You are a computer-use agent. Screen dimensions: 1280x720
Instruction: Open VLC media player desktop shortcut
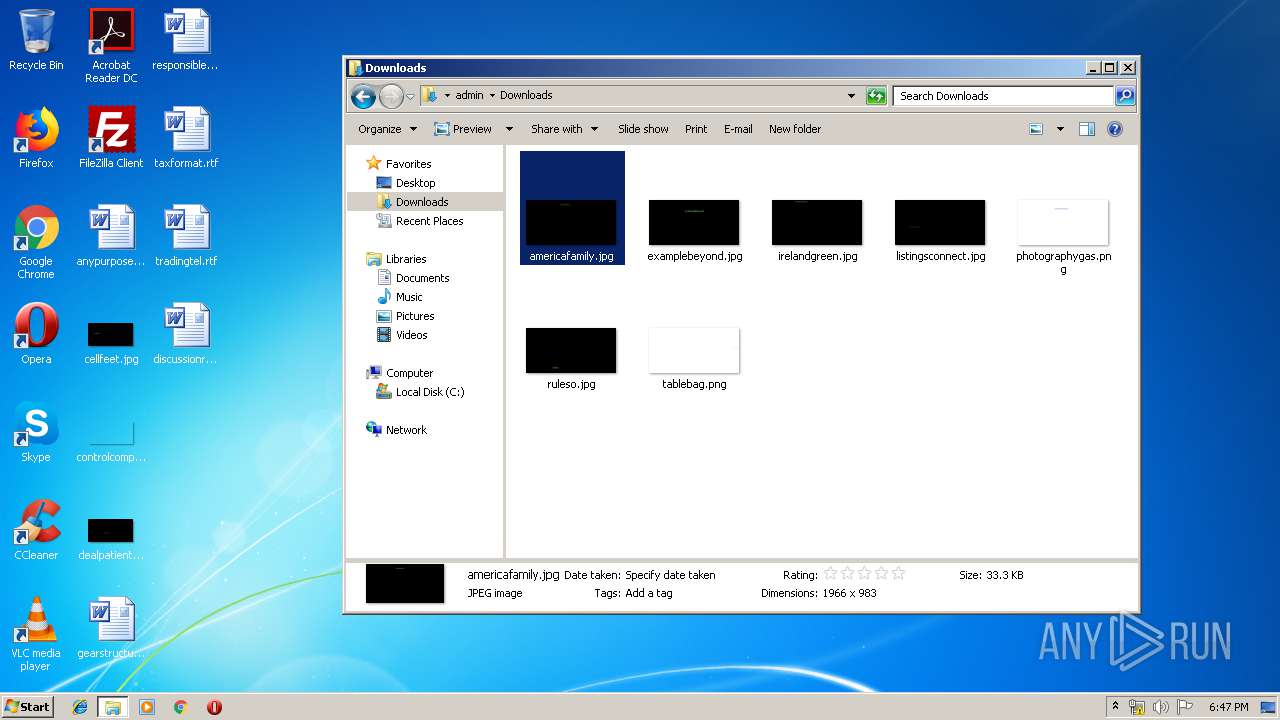(36, 635)
